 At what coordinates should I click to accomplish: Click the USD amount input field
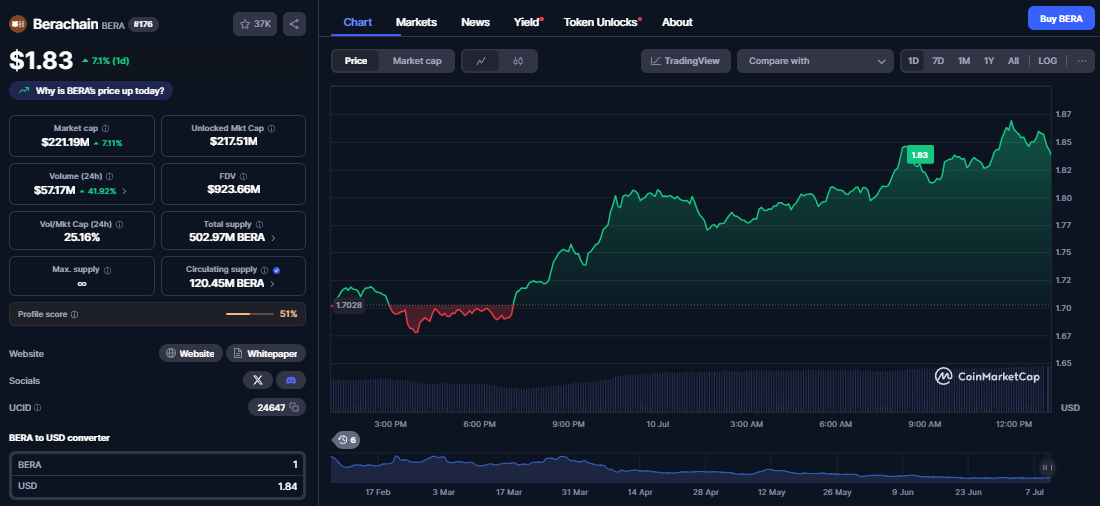click(x=157, y=486)
